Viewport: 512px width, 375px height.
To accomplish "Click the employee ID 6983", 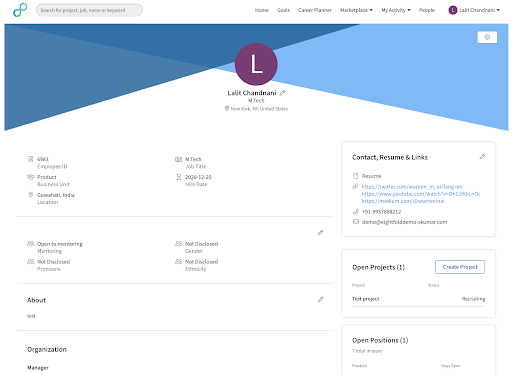I will click(x=43, y=159).
